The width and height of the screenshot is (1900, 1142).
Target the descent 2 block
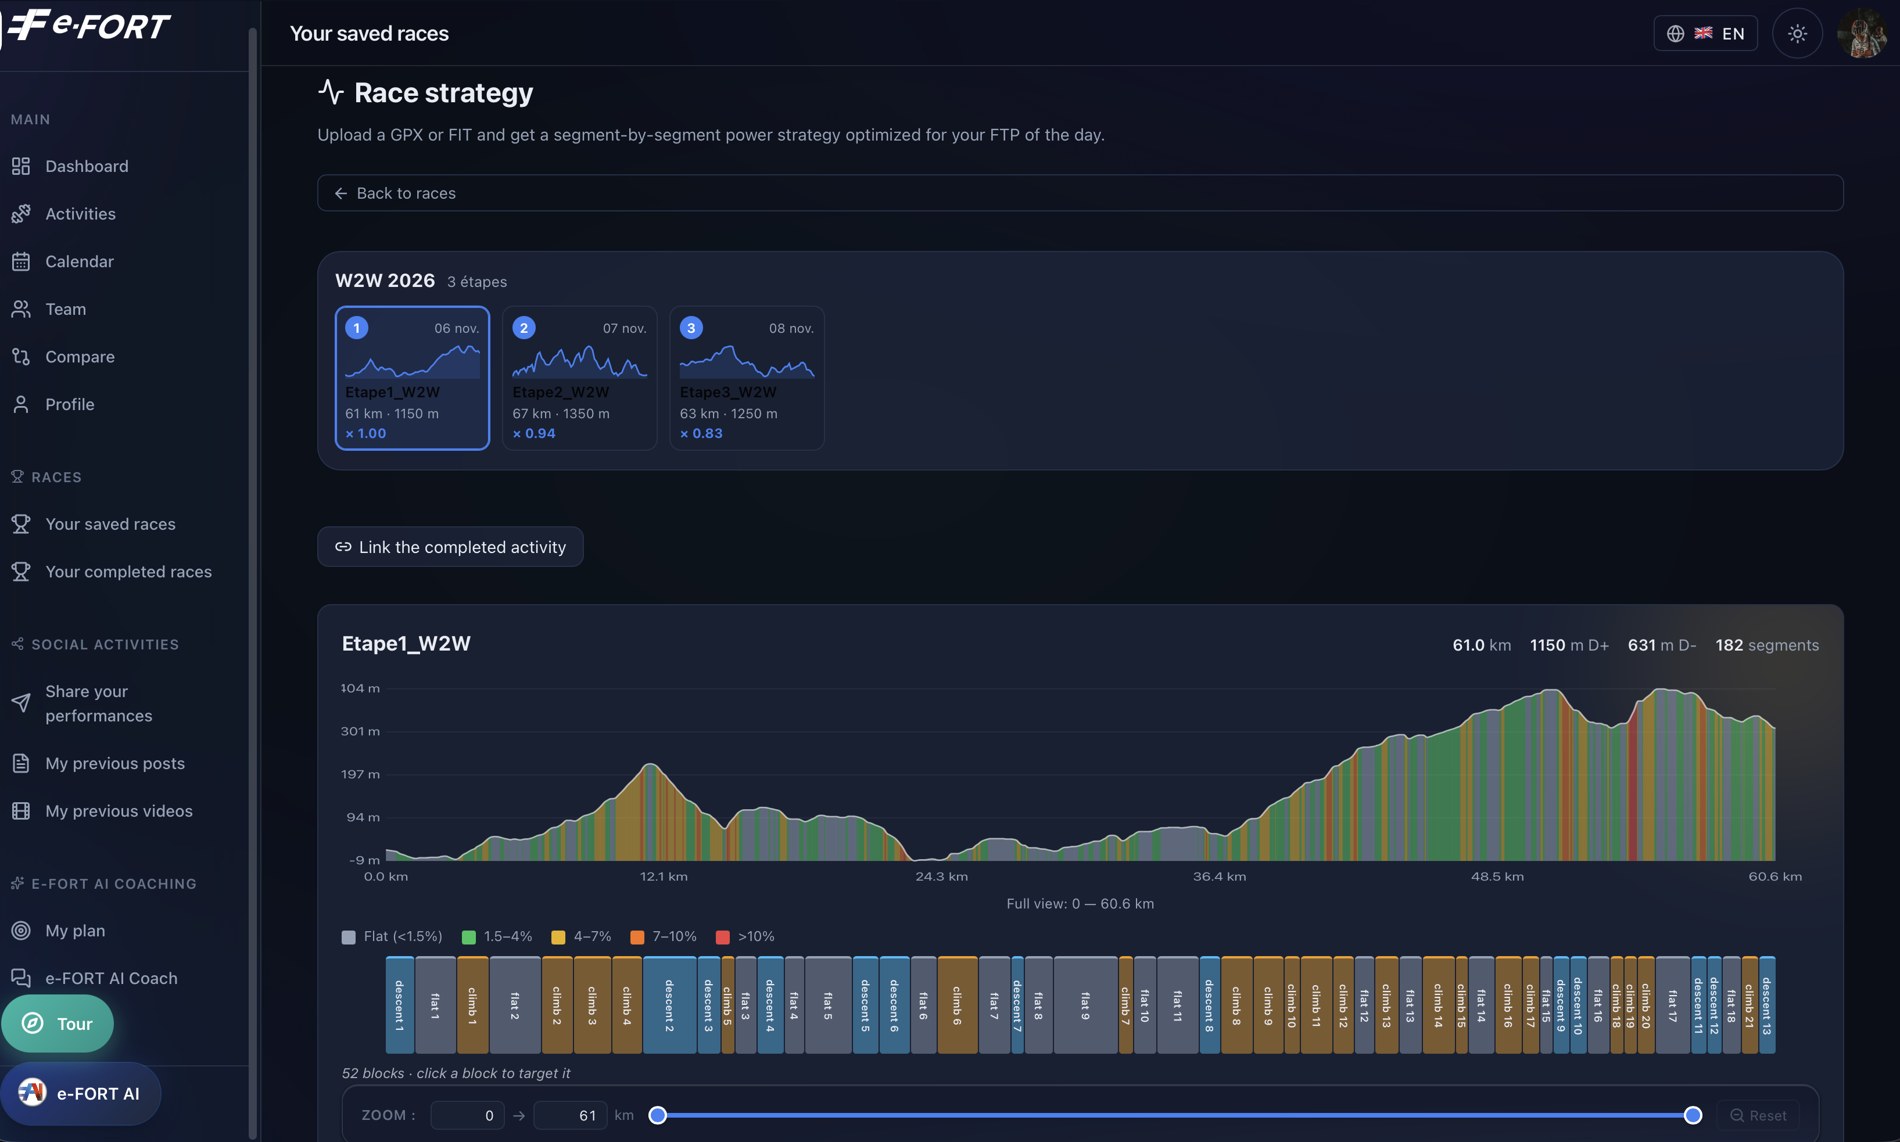pos(670,1005)
